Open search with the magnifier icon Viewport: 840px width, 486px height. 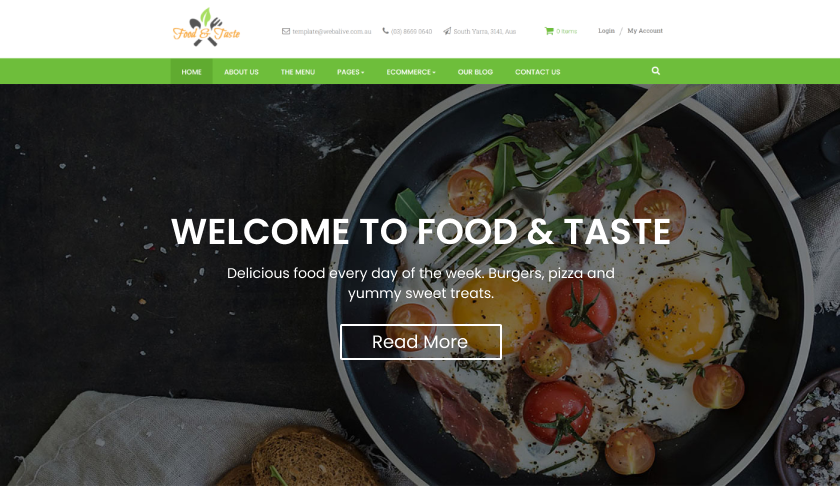click(x=656, y=71)
